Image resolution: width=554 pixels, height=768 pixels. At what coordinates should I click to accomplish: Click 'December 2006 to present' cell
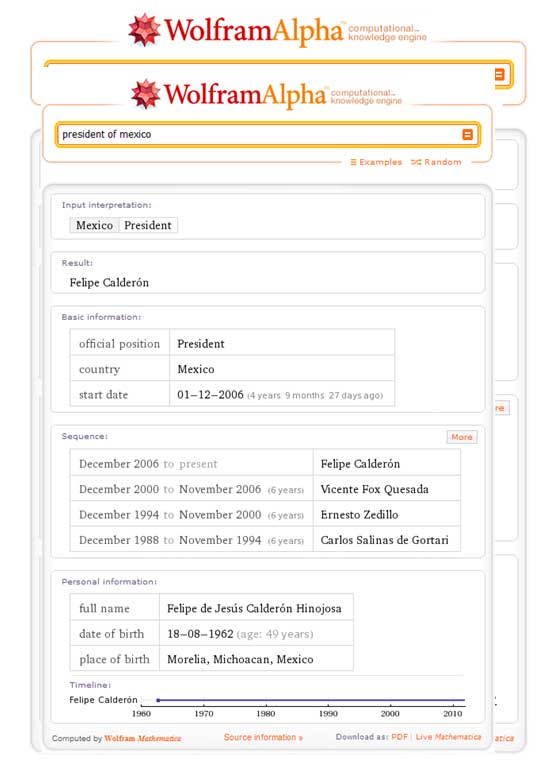(x=192, y=463)
